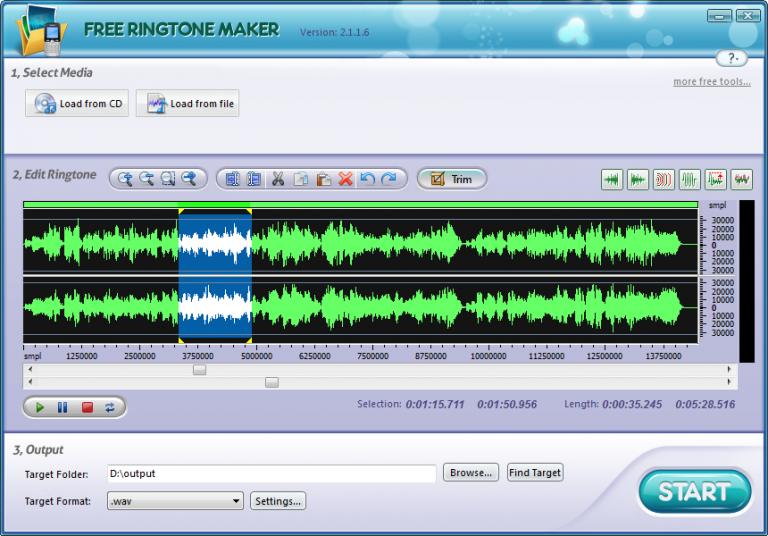The height and width of the screenshot is (536, 768).
Task: Click the red-green noise waveform effect icon
Action: pyautogui.click(x=742, y=180)
